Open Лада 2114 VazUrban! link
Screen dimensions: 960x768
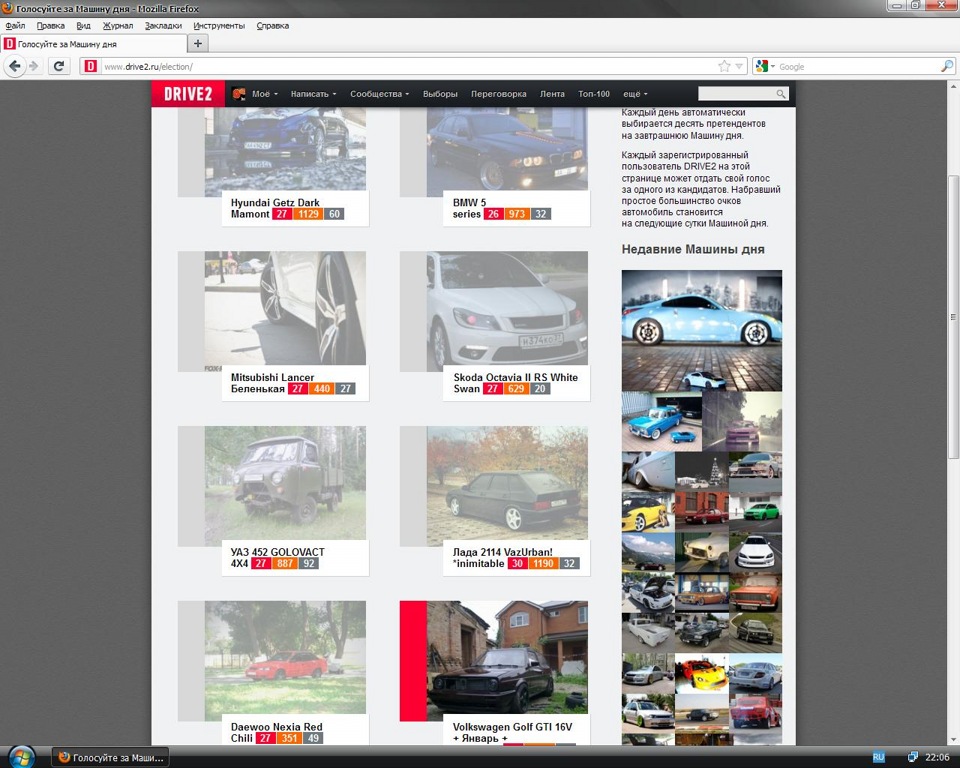click(502, 557)
